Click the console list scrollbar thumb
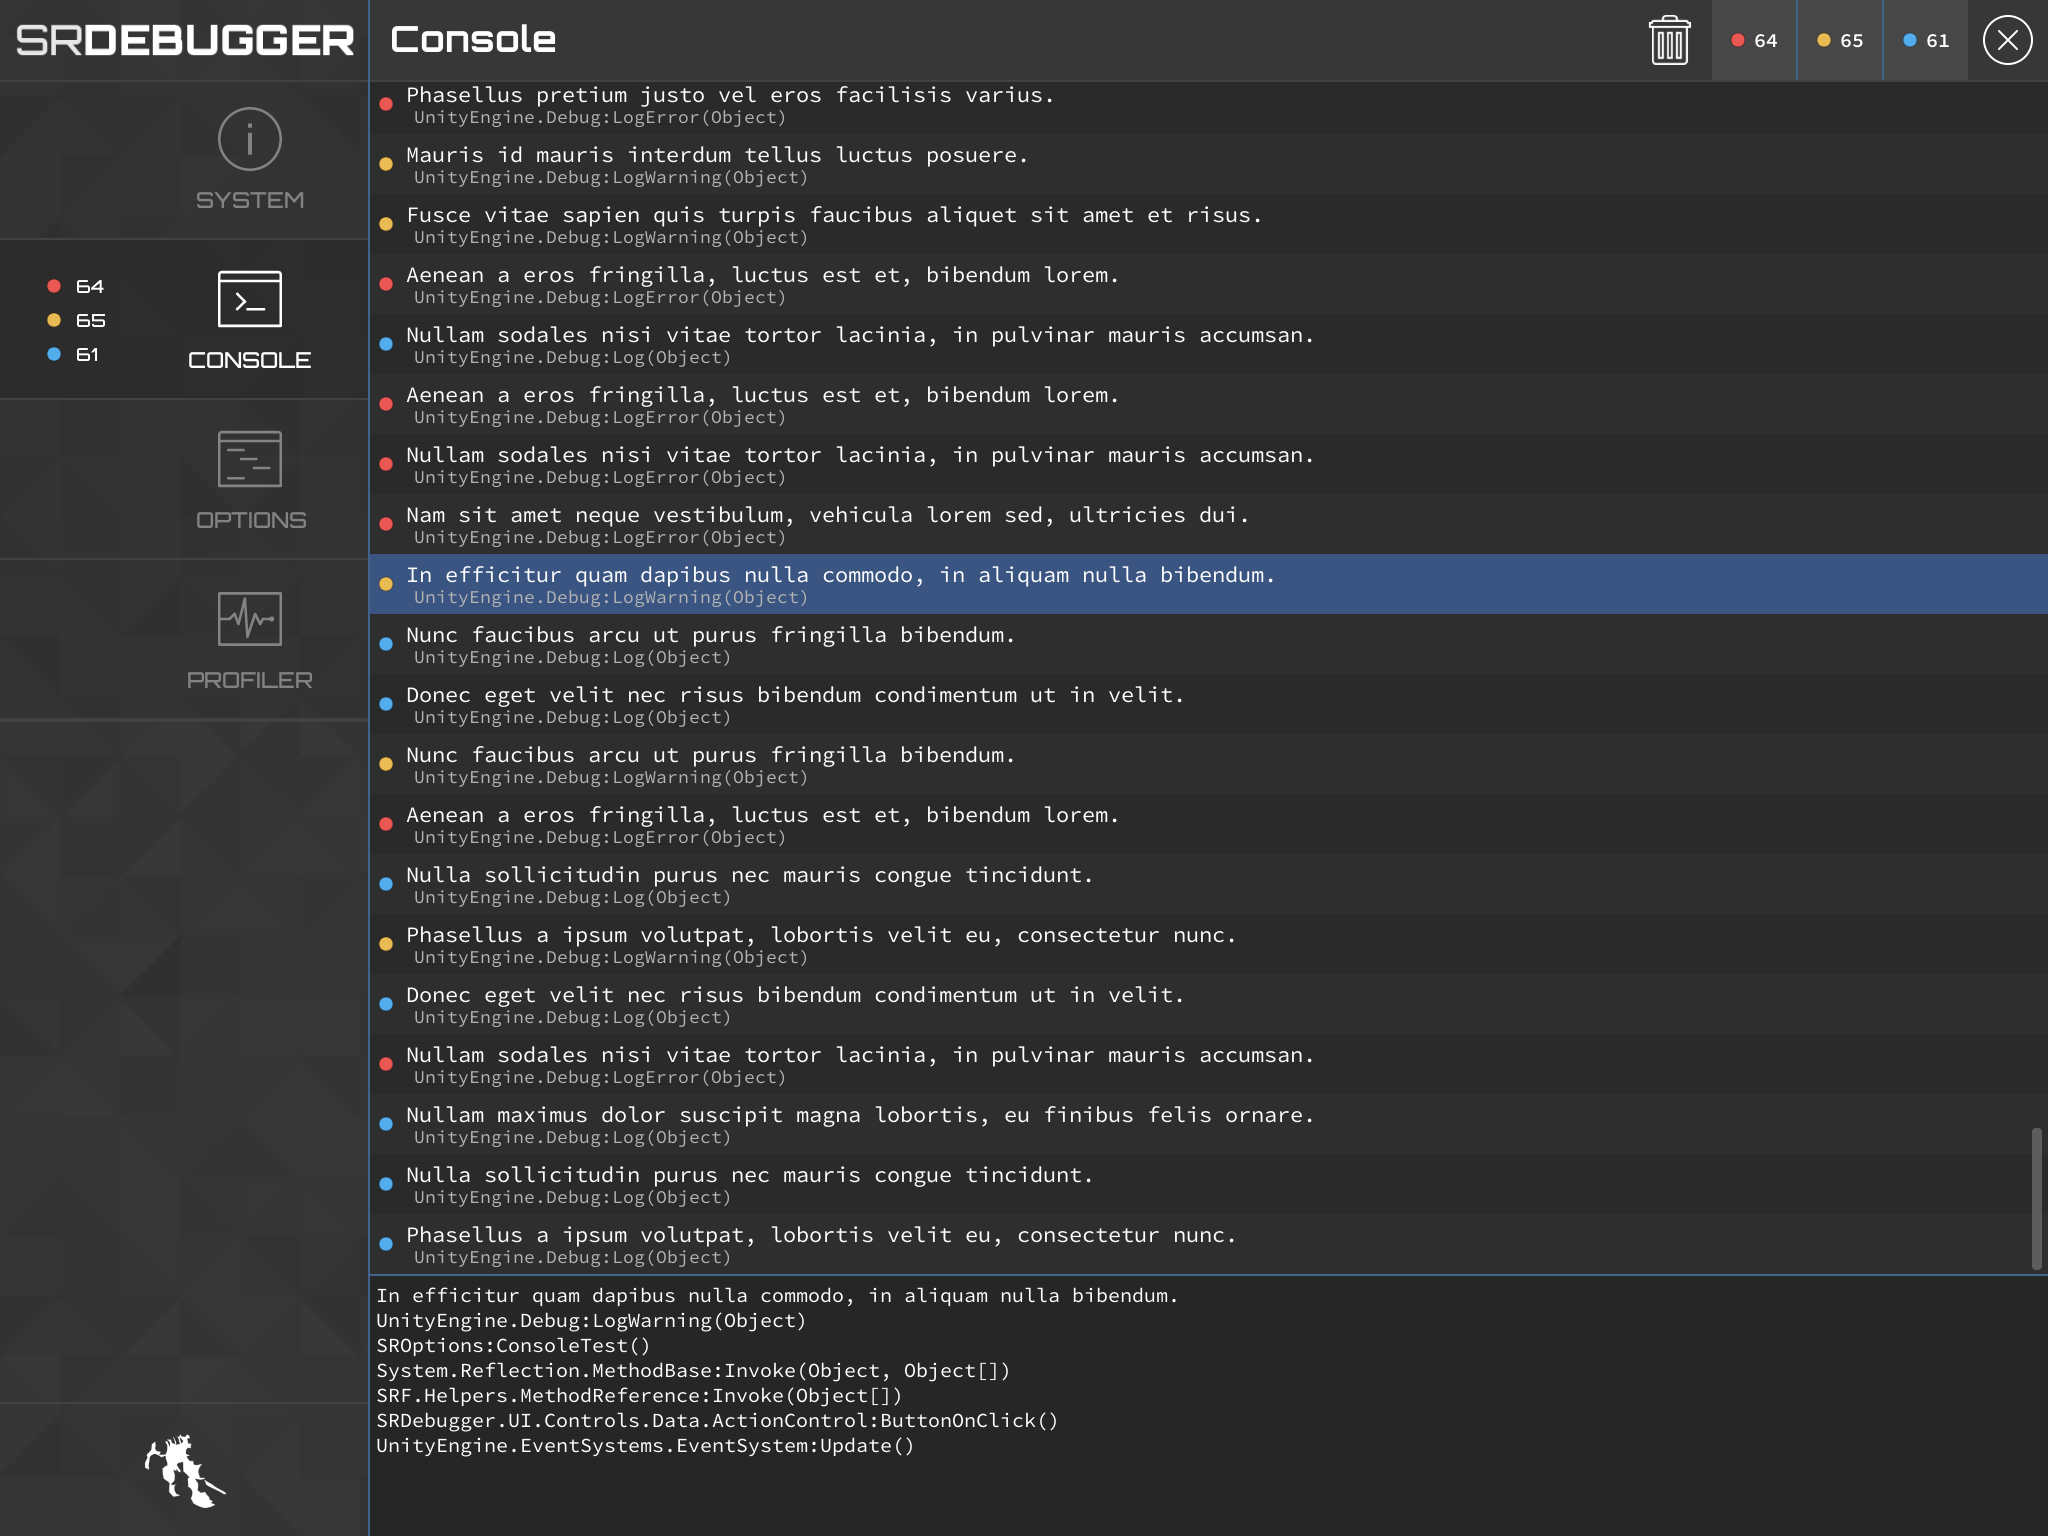This screenshot has width=2048, height=1536. pos(2036,1199)
